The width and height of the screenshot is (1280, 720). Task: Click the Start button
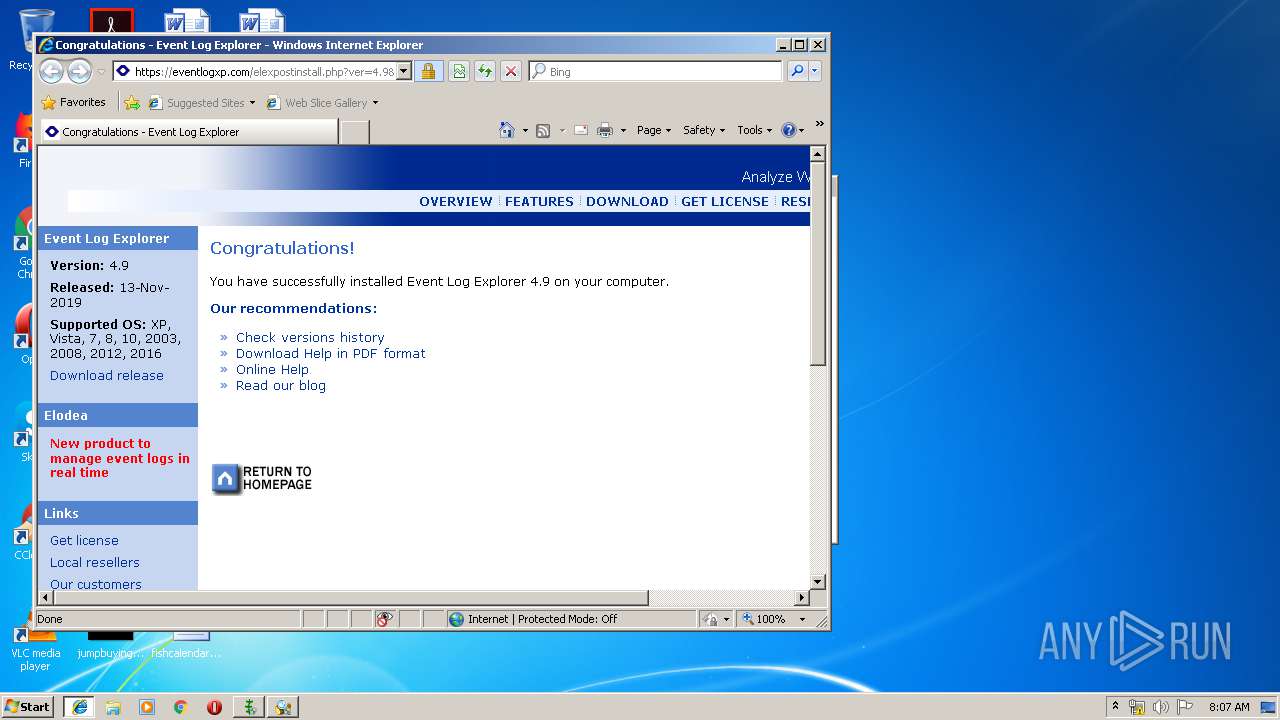(x=28, y=706)
